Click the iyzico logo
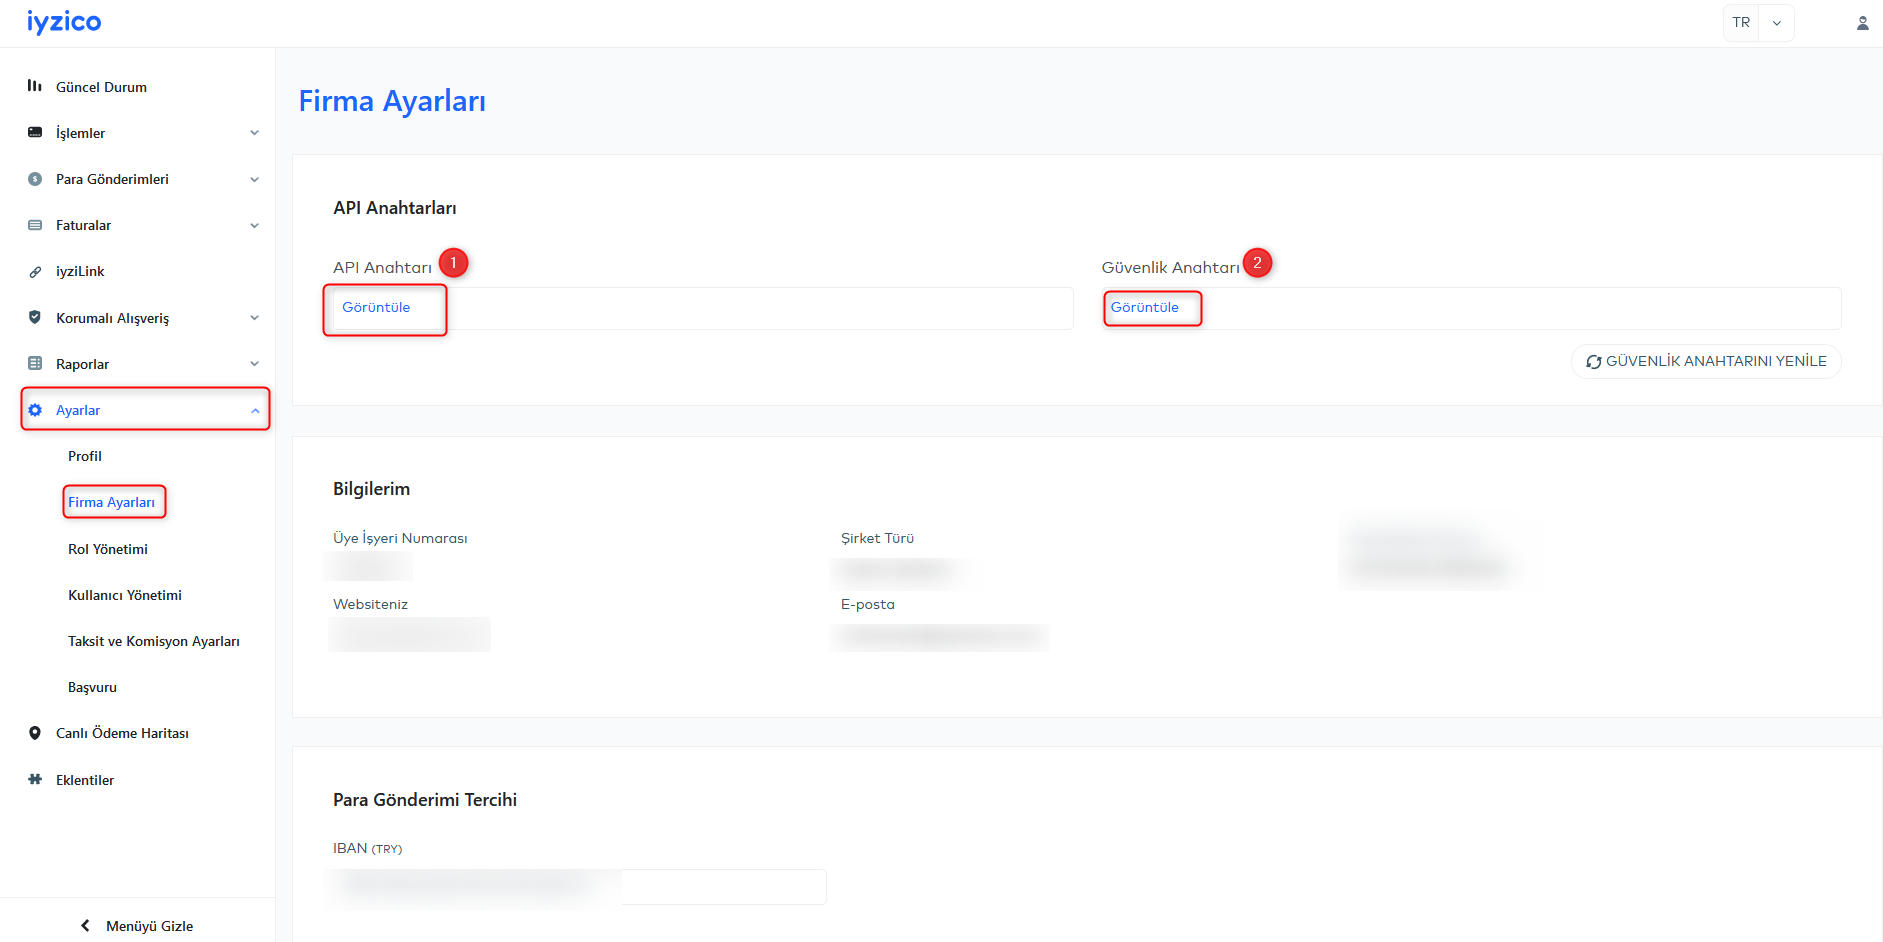1883x942 pixels. pos(64,22)
